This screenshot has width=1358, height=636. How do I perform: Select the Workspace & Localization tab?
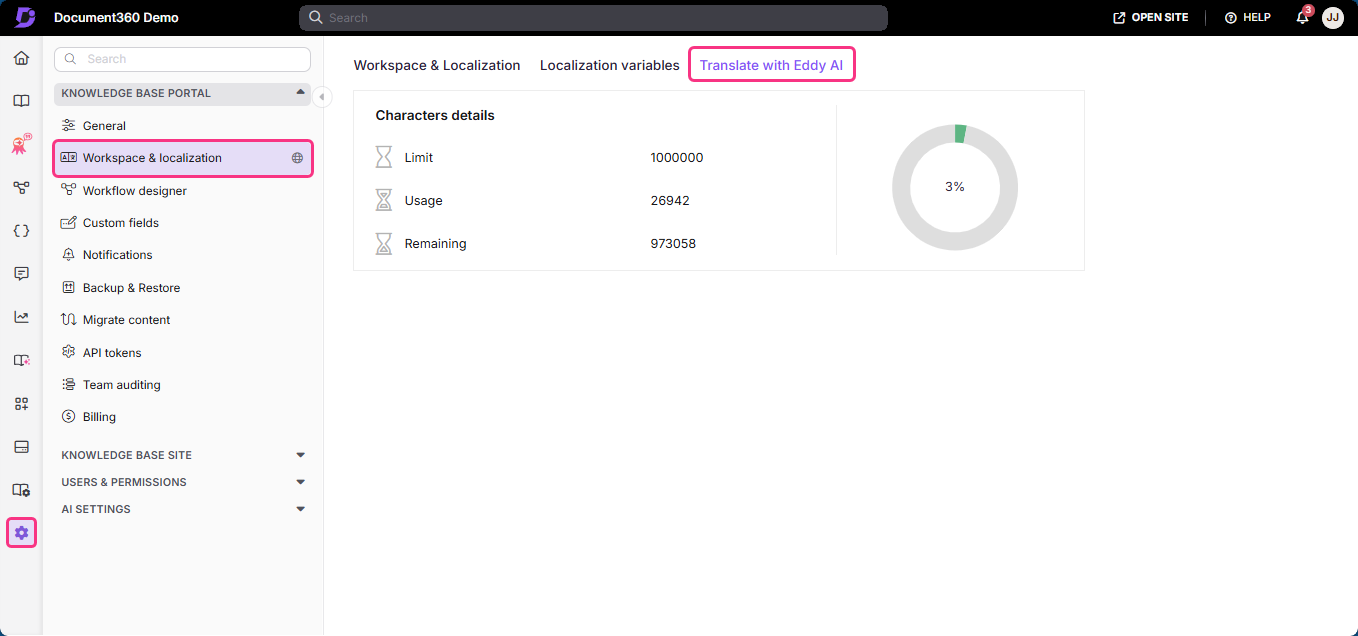point(437,64)
